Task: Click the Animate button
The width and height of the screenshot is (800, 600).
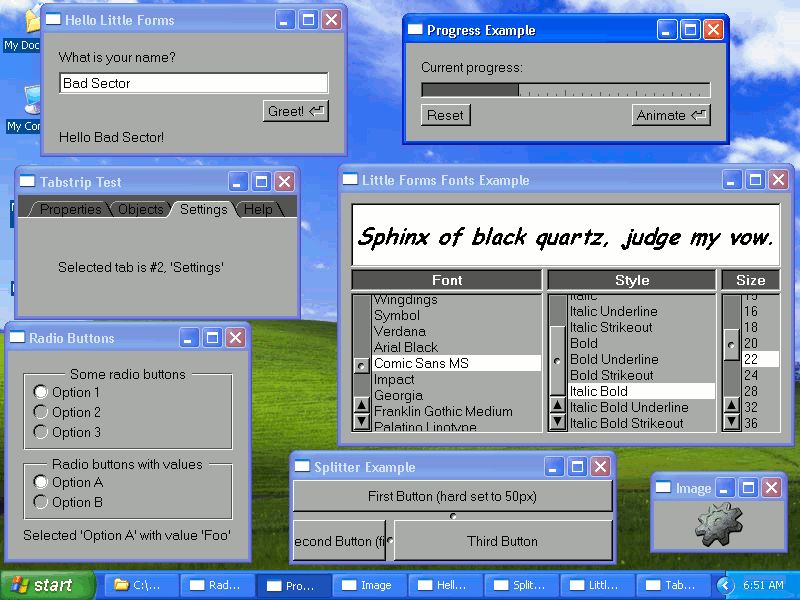Action: (x=671, y=115)
